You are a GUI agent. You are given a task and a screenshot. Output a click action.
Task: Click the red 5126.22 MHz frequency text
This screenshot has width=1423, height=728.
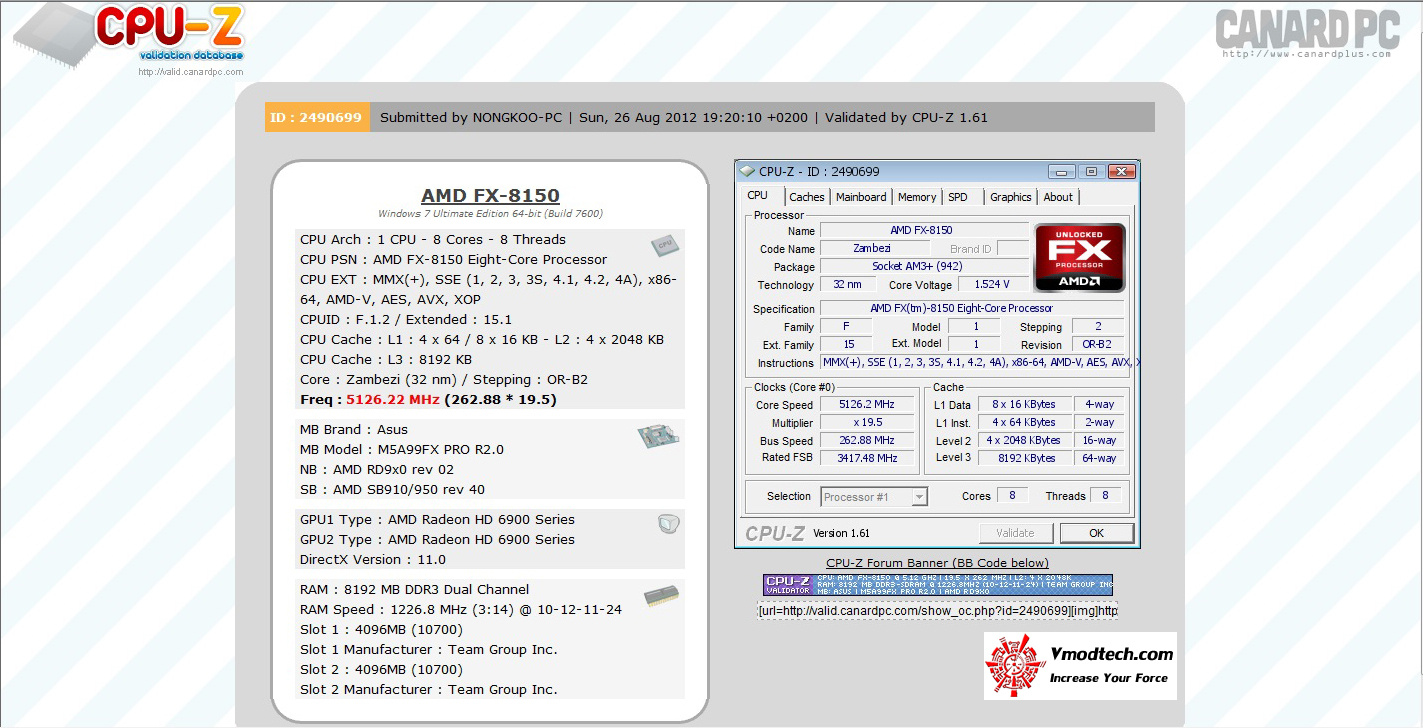coord(393,400)
